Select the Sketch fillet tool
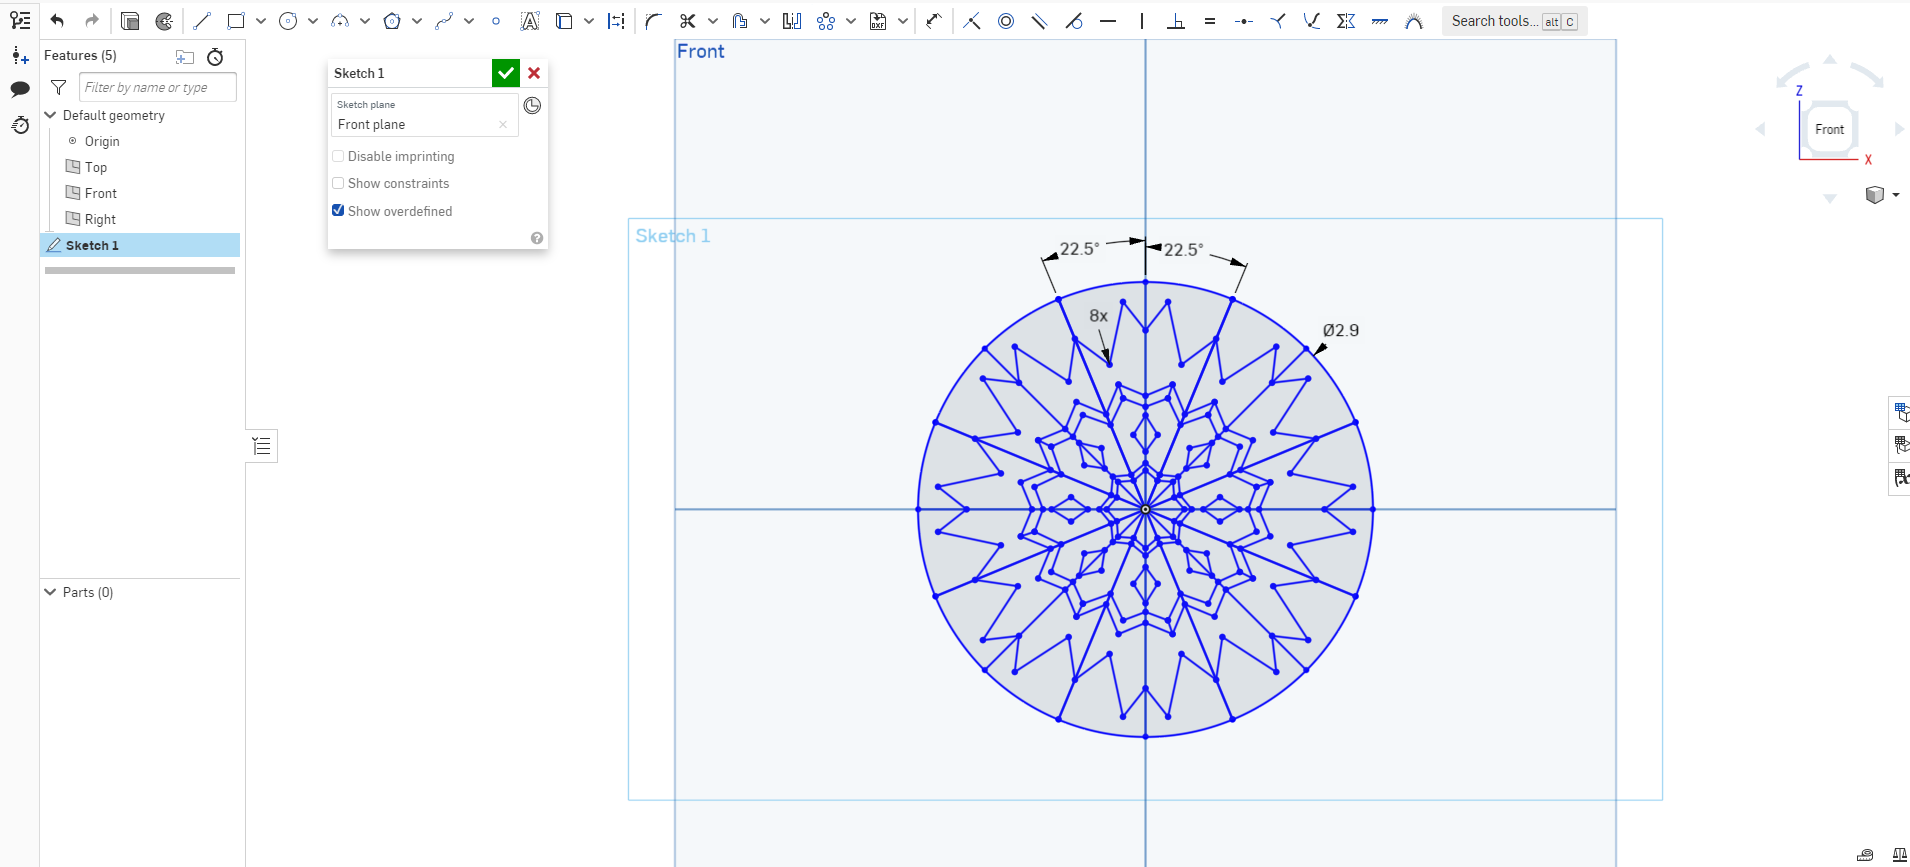1910x867 pixels. pos(653,21)
